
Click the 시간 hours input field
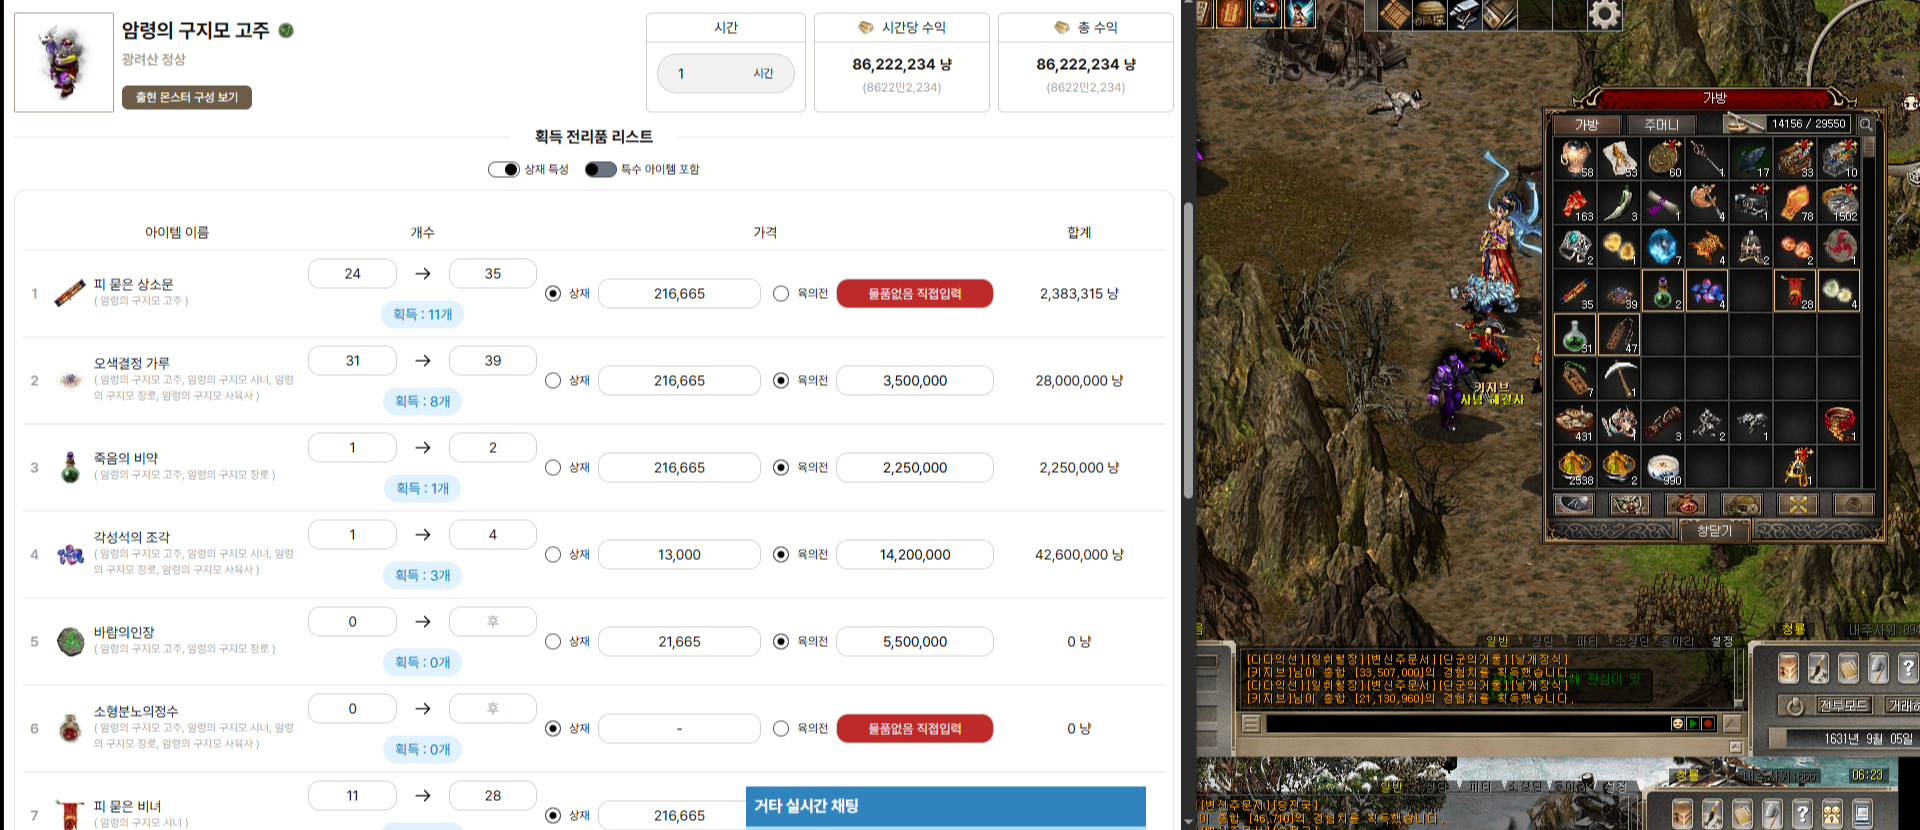pyautogui.click(x=726, y=73)
